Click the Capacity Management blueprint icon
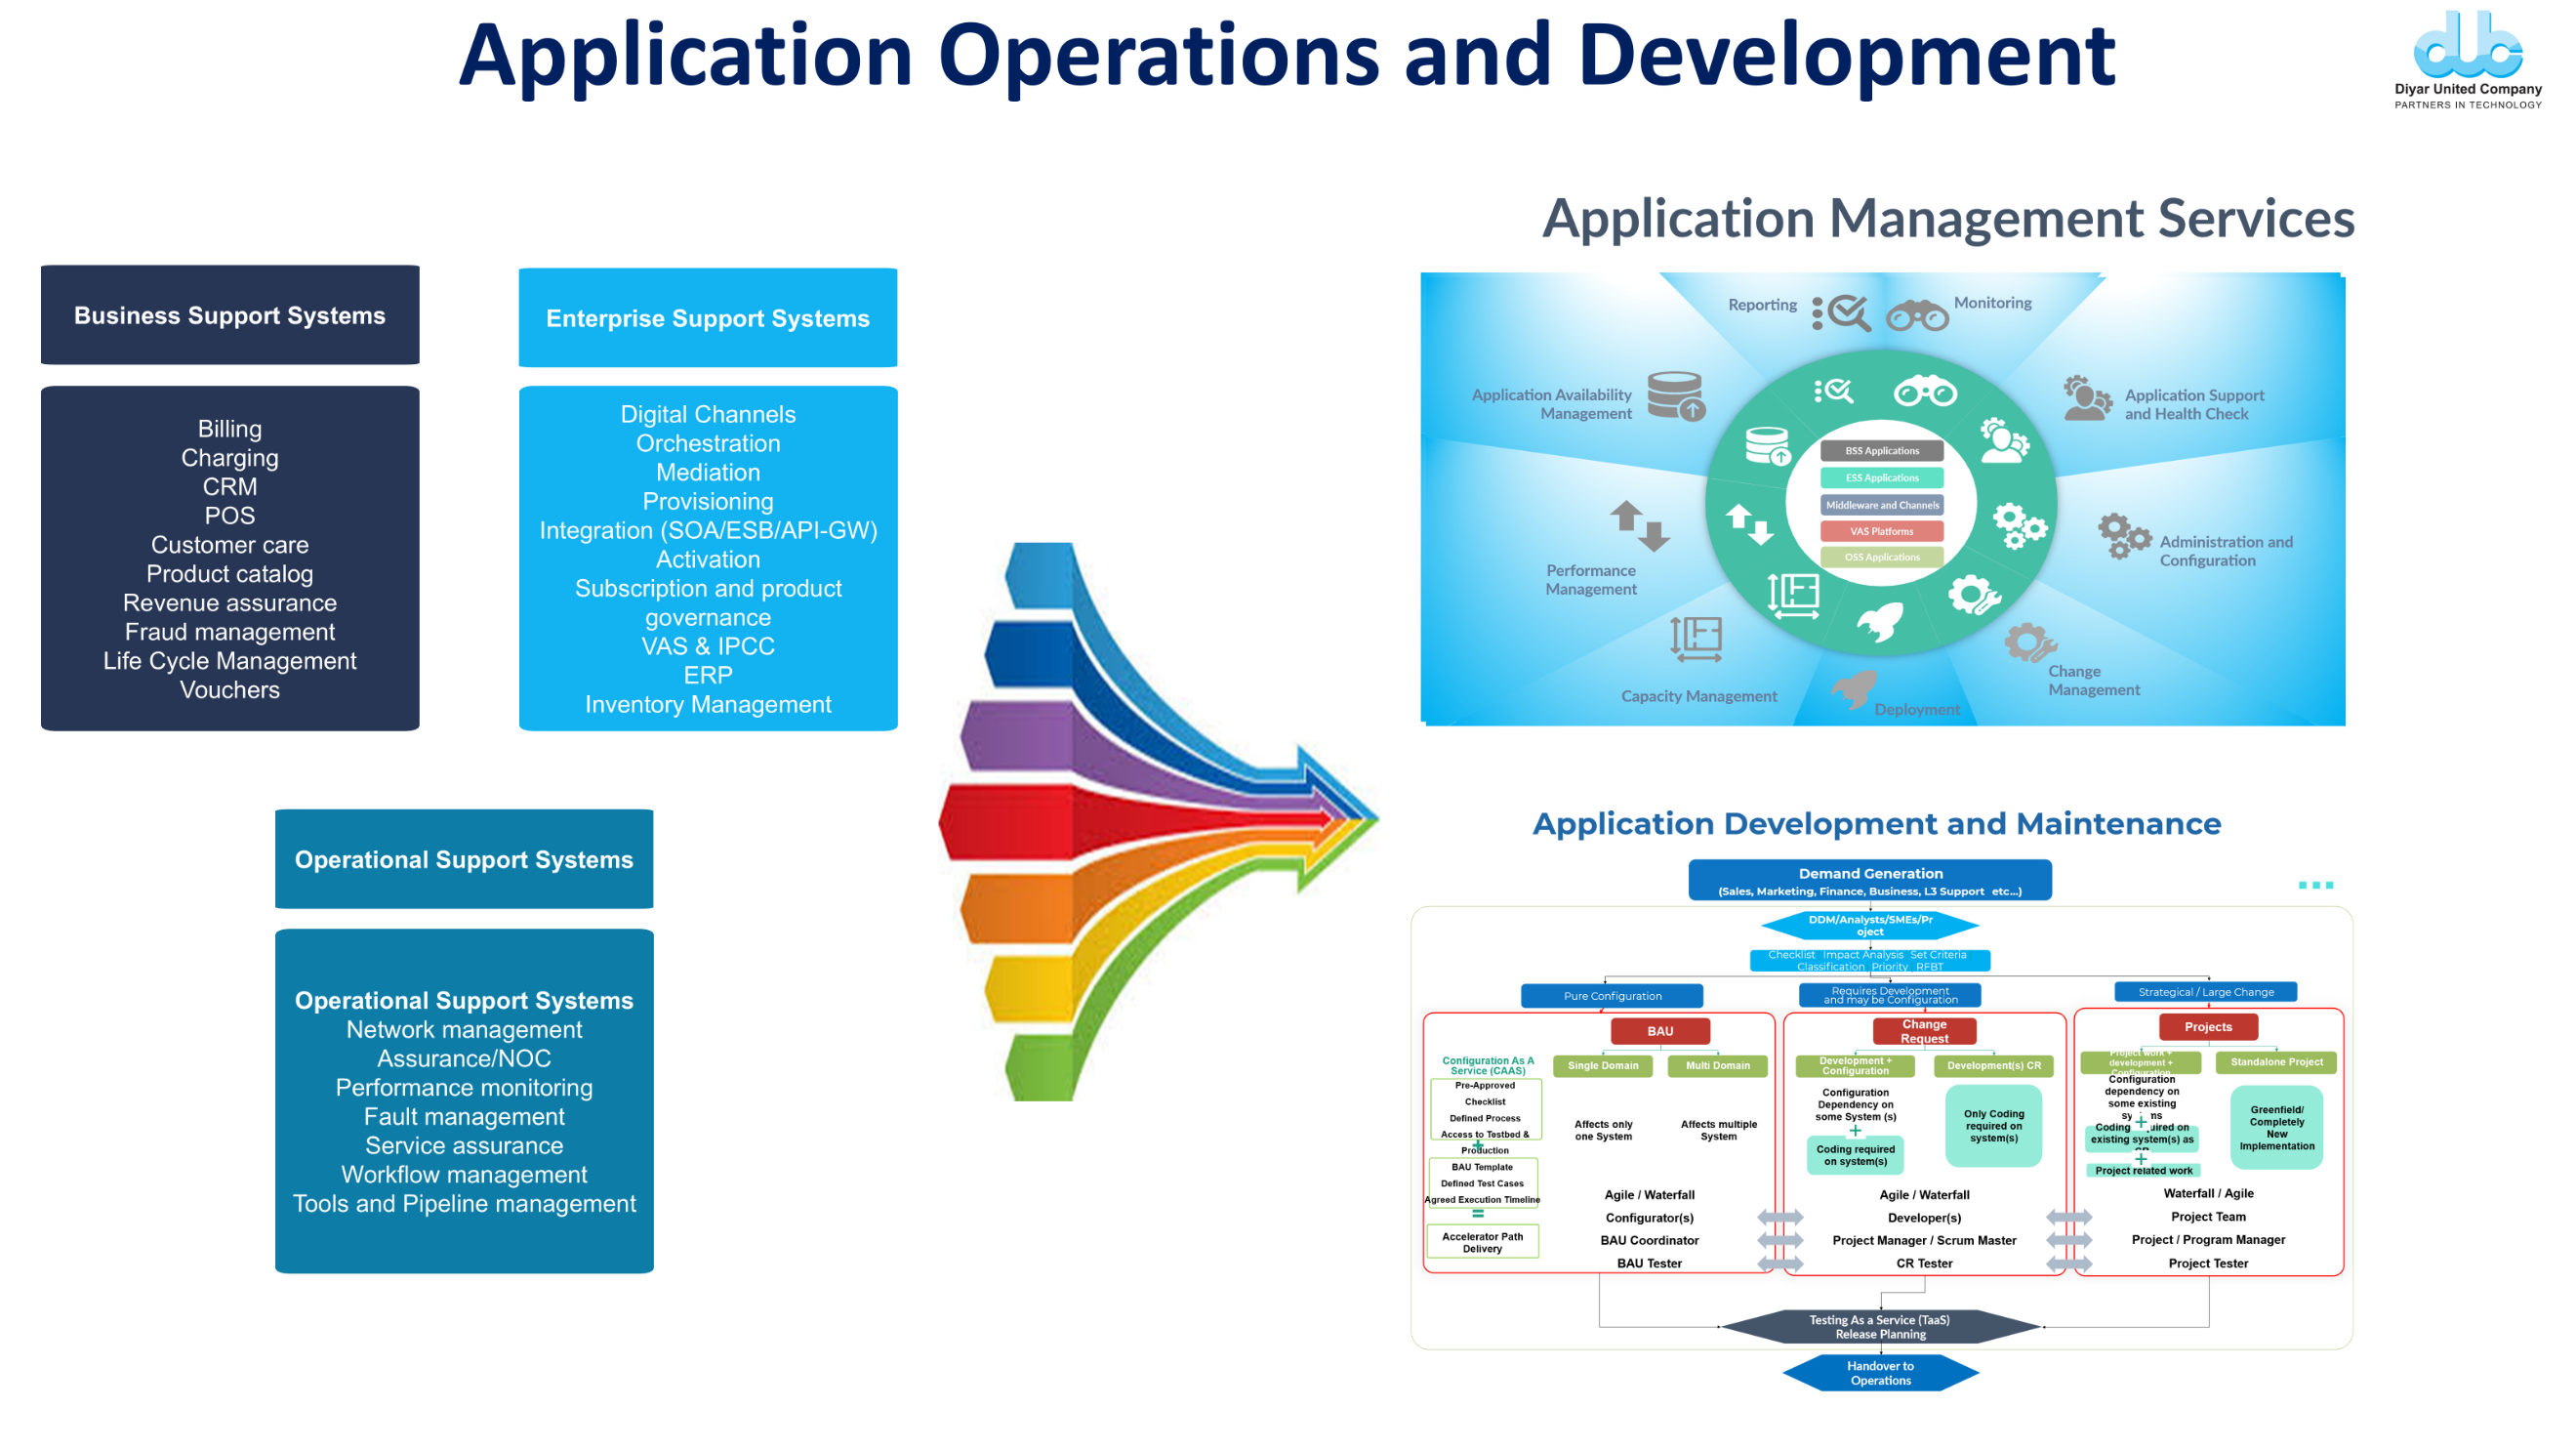The width and height of the screenshot is (2576, 1450). click(1696, 638)
